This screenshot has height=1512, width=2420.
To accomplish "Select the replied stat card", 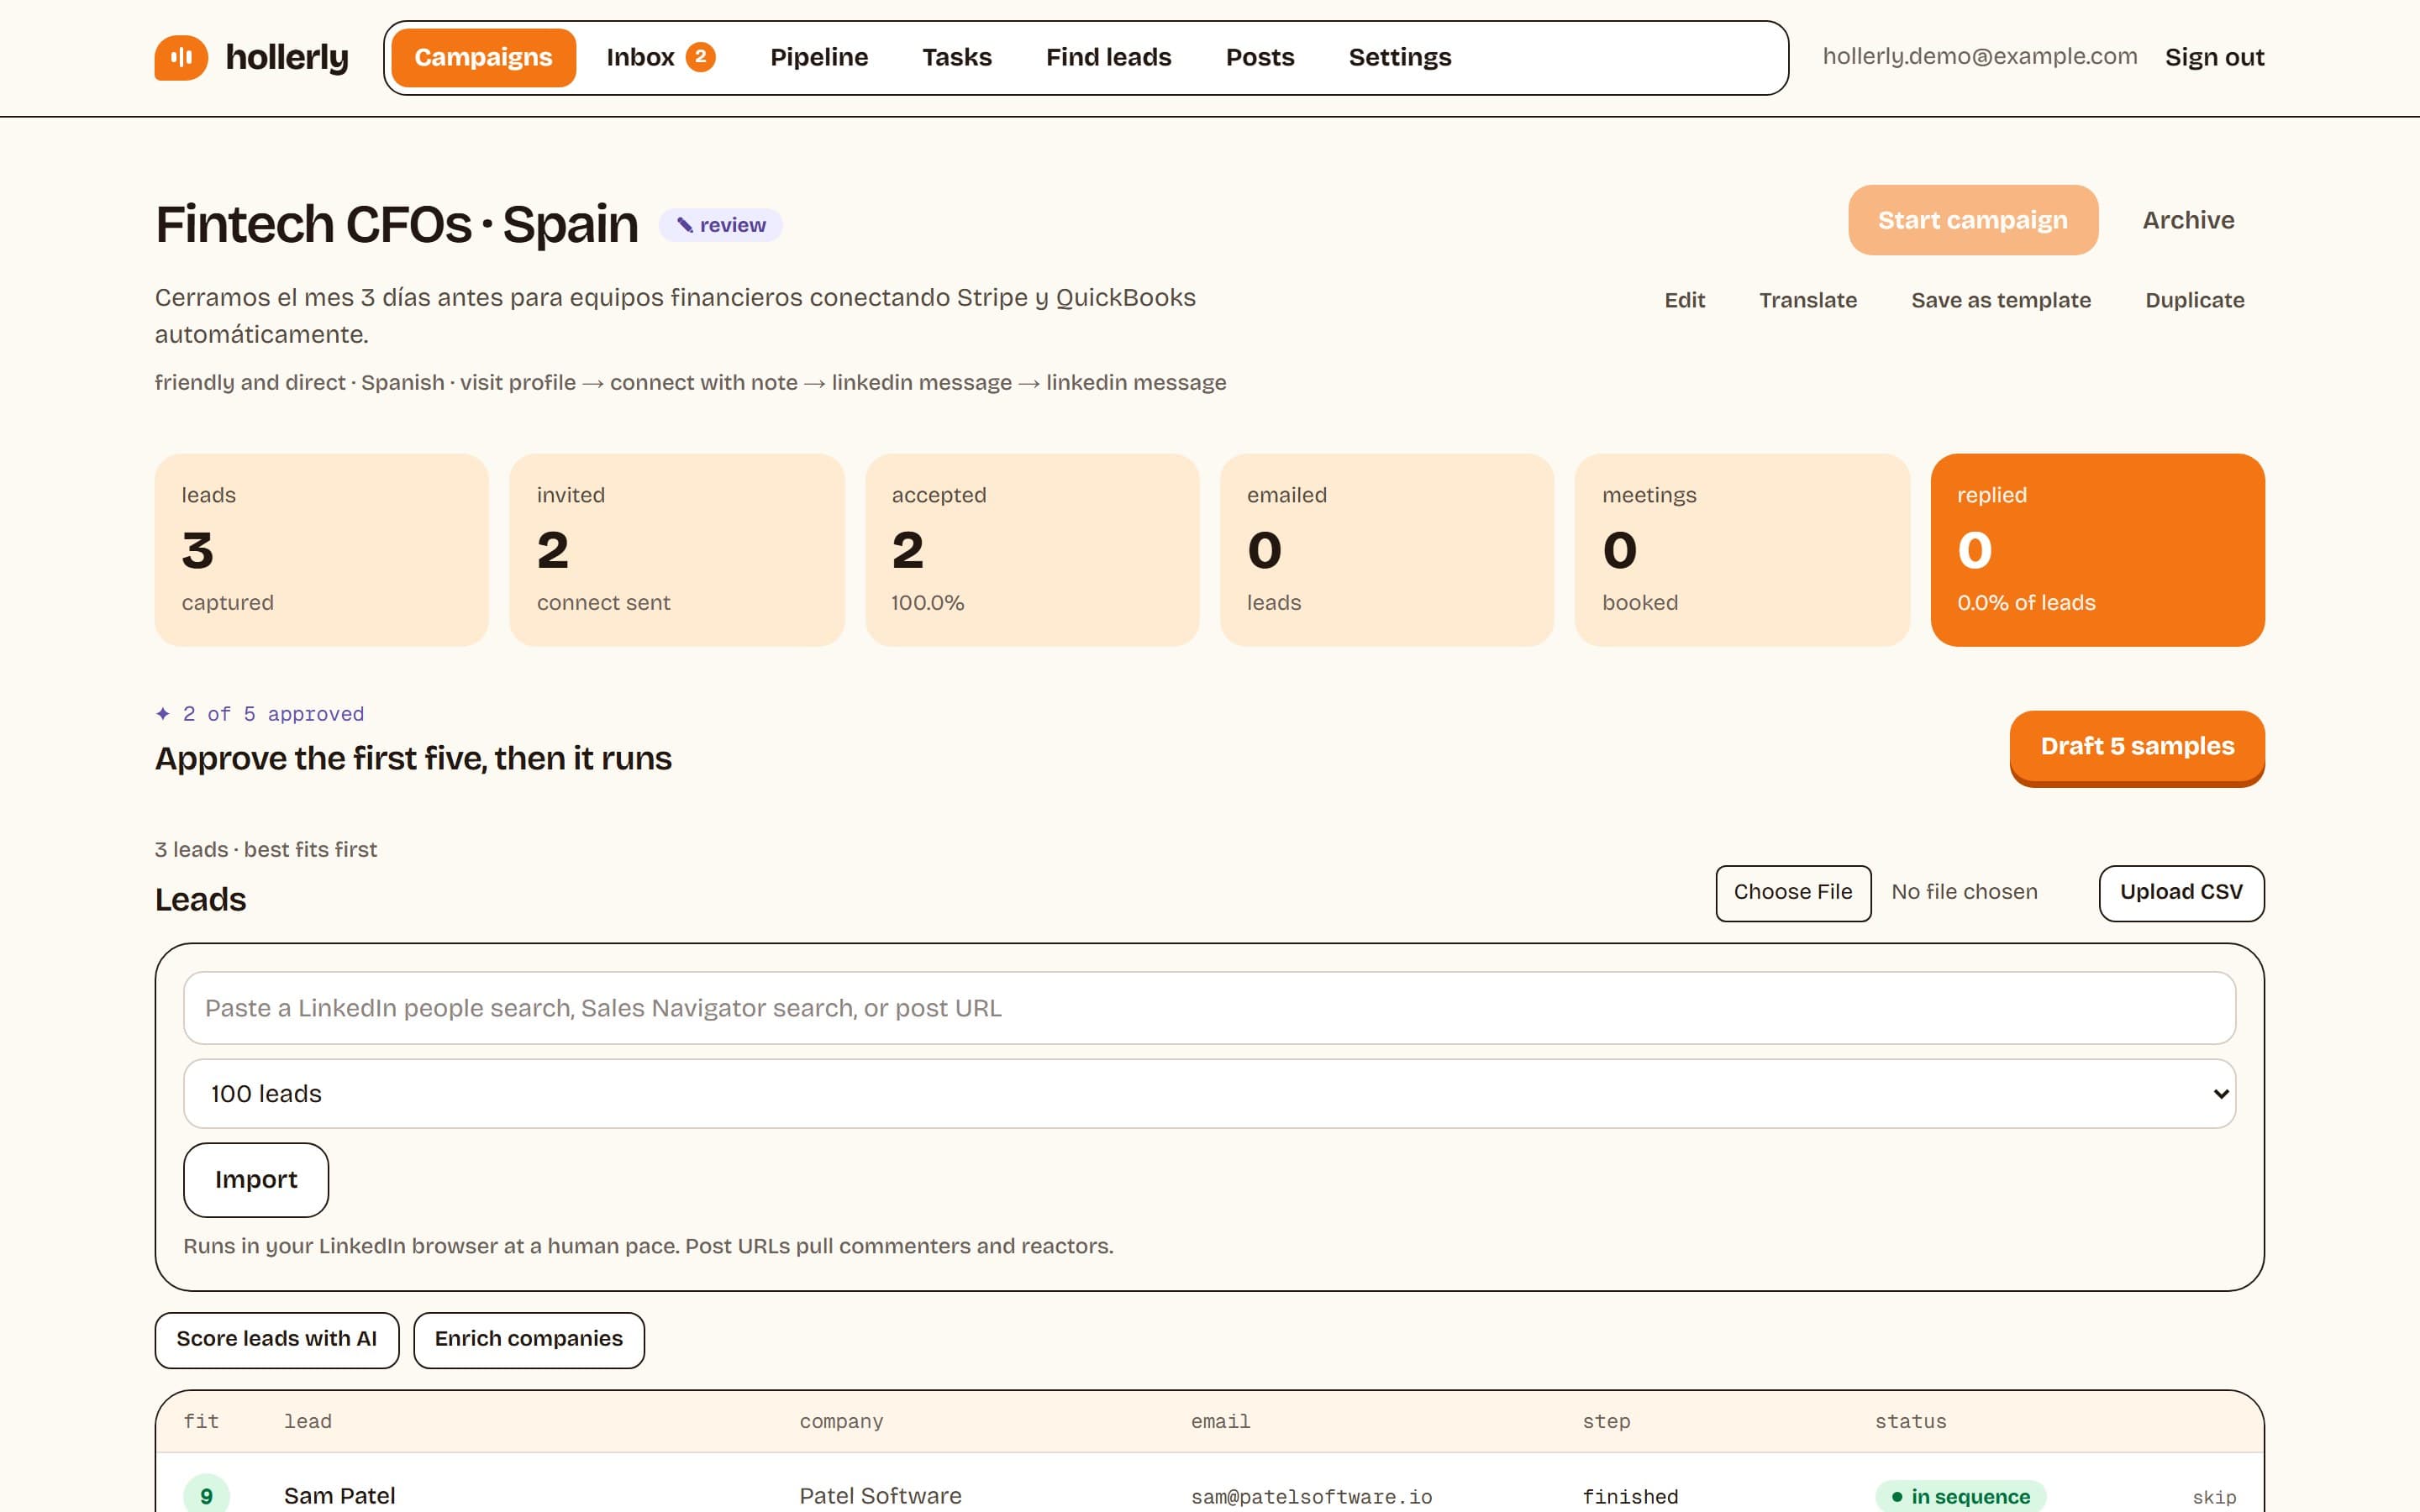I will click(2097, 550).
